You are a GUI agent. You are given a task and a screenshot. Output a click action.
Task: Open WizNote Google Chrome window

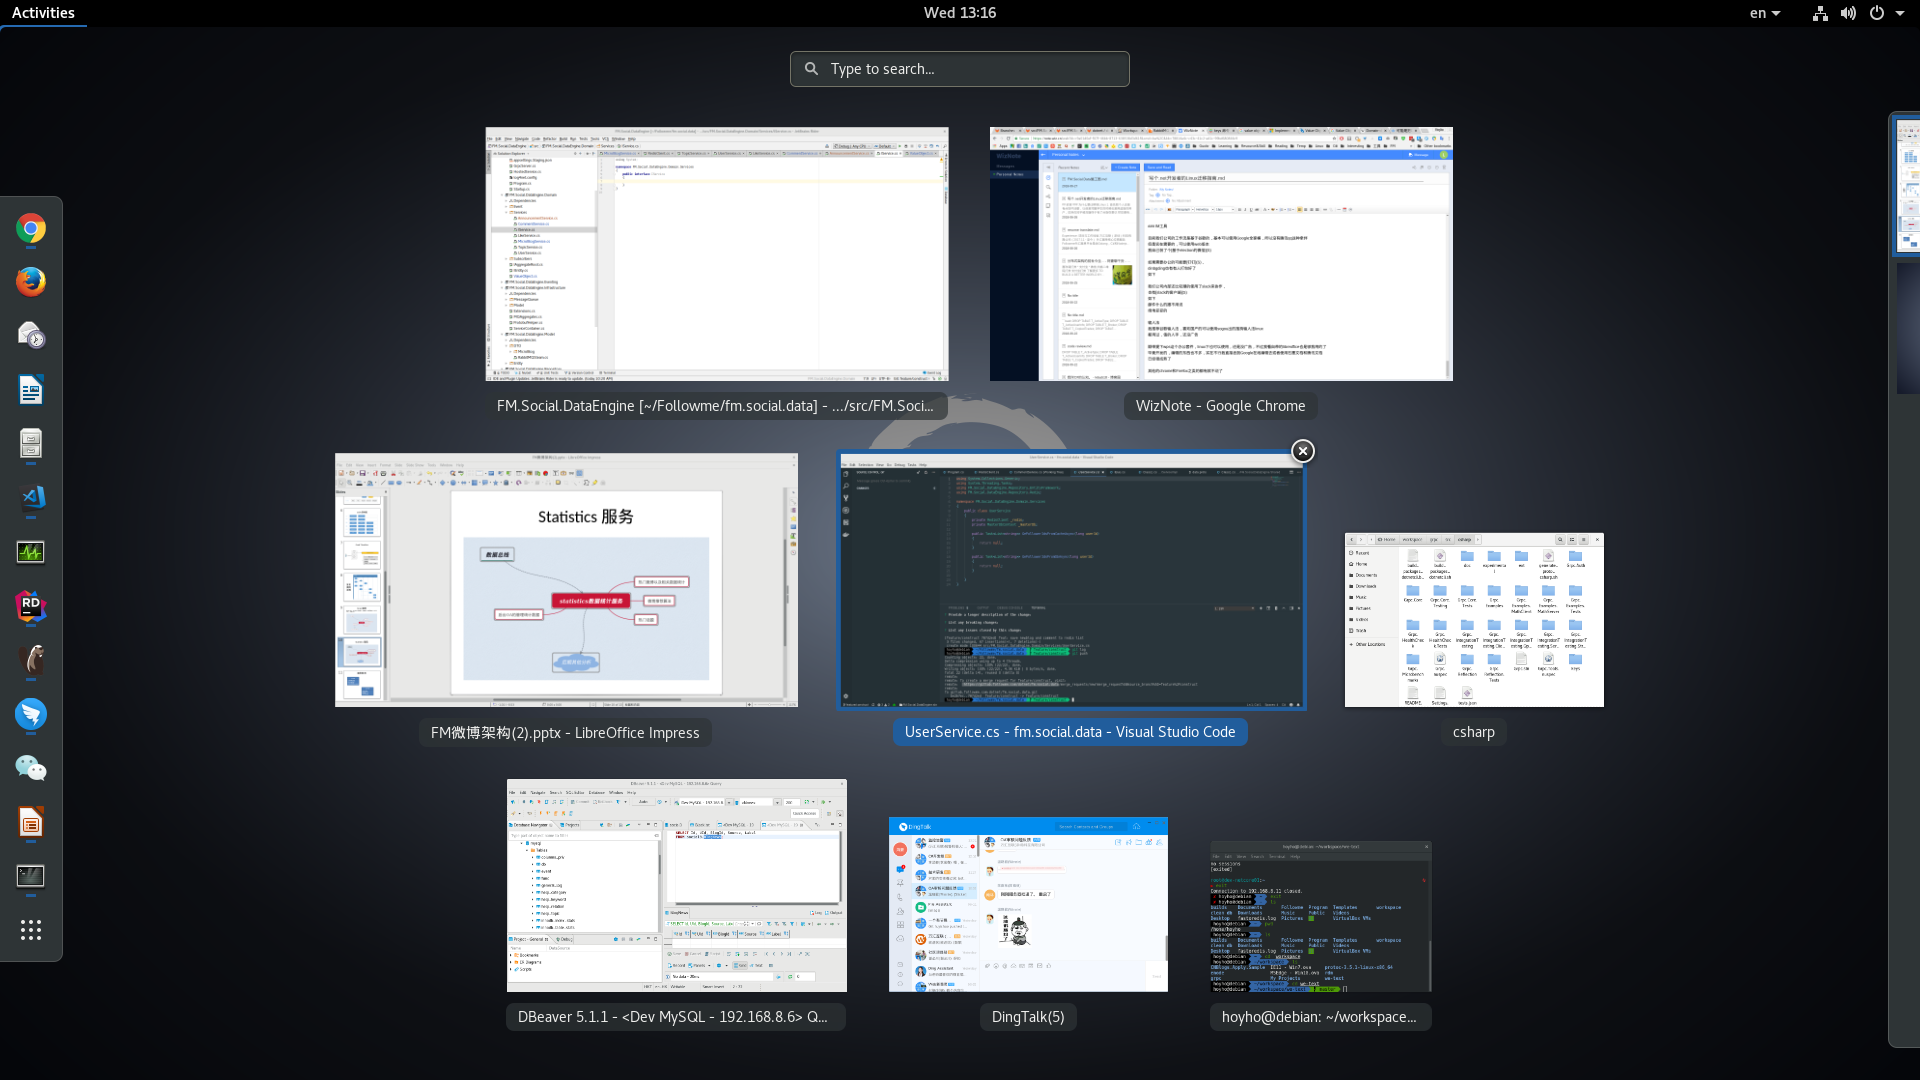point(1222,253)
